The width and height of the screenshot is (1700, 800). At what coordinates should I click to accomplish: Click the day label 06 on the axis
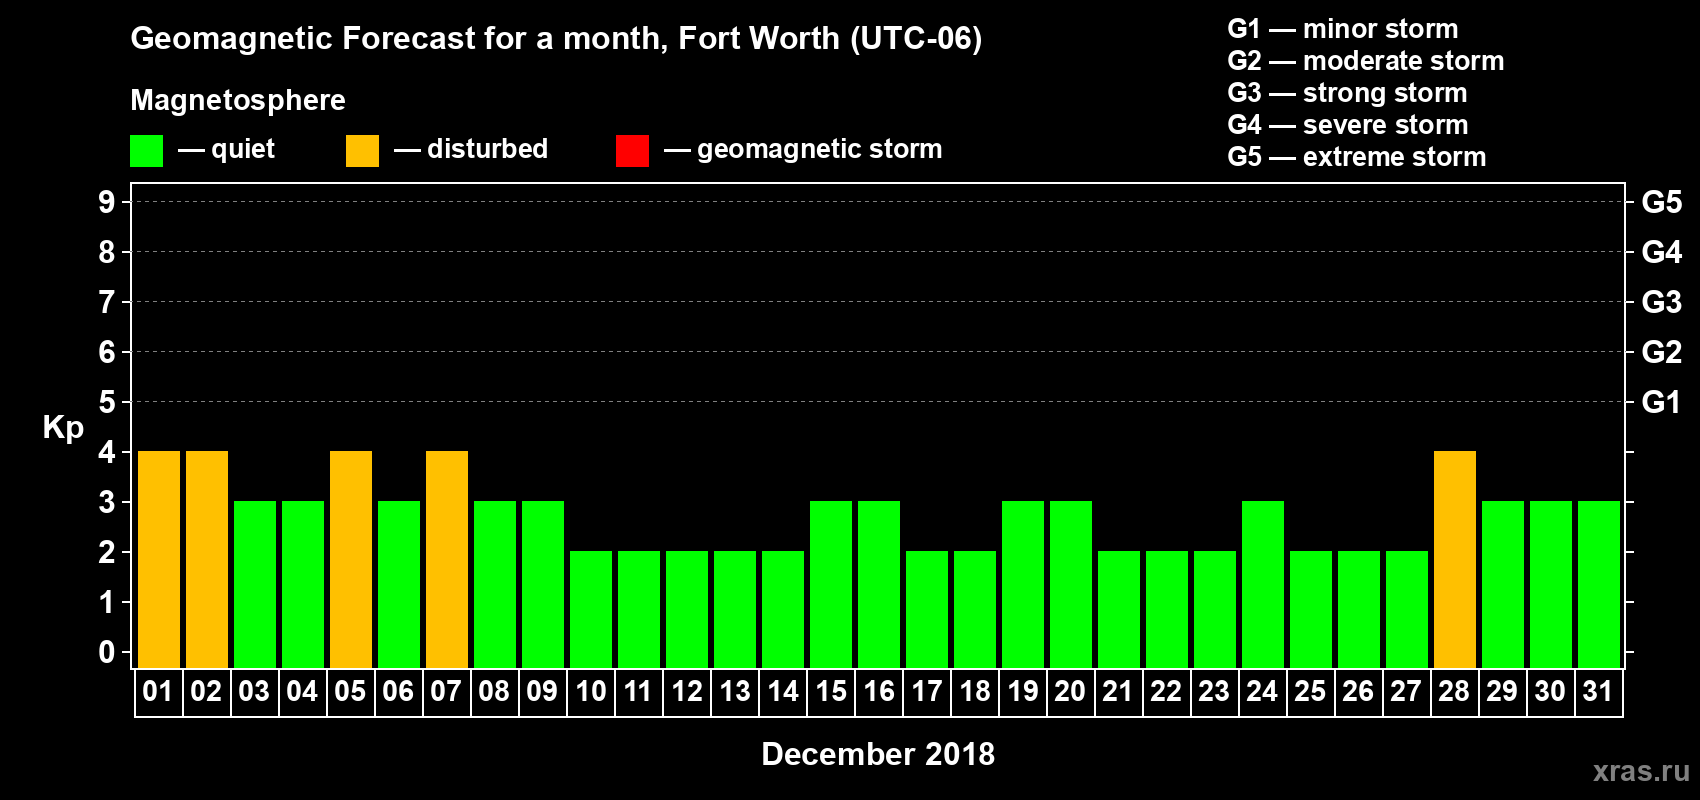tap(398, 691)
